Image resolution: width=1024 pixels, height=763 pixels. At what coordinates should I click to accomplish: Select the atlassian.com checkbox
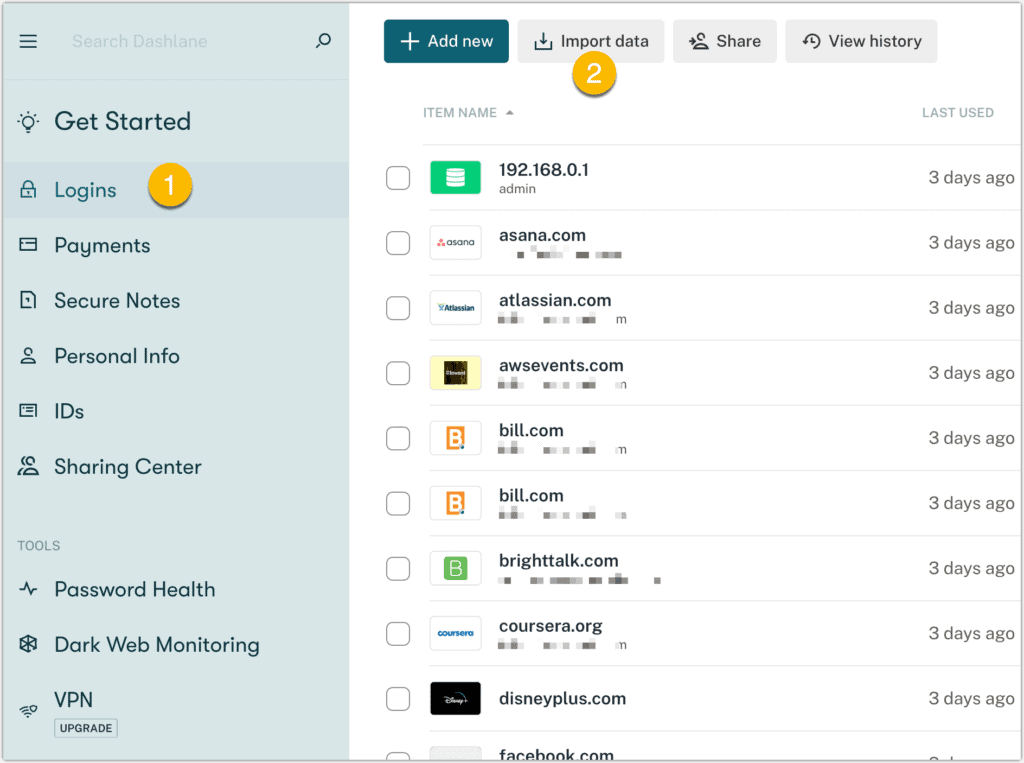coord(398,308)
